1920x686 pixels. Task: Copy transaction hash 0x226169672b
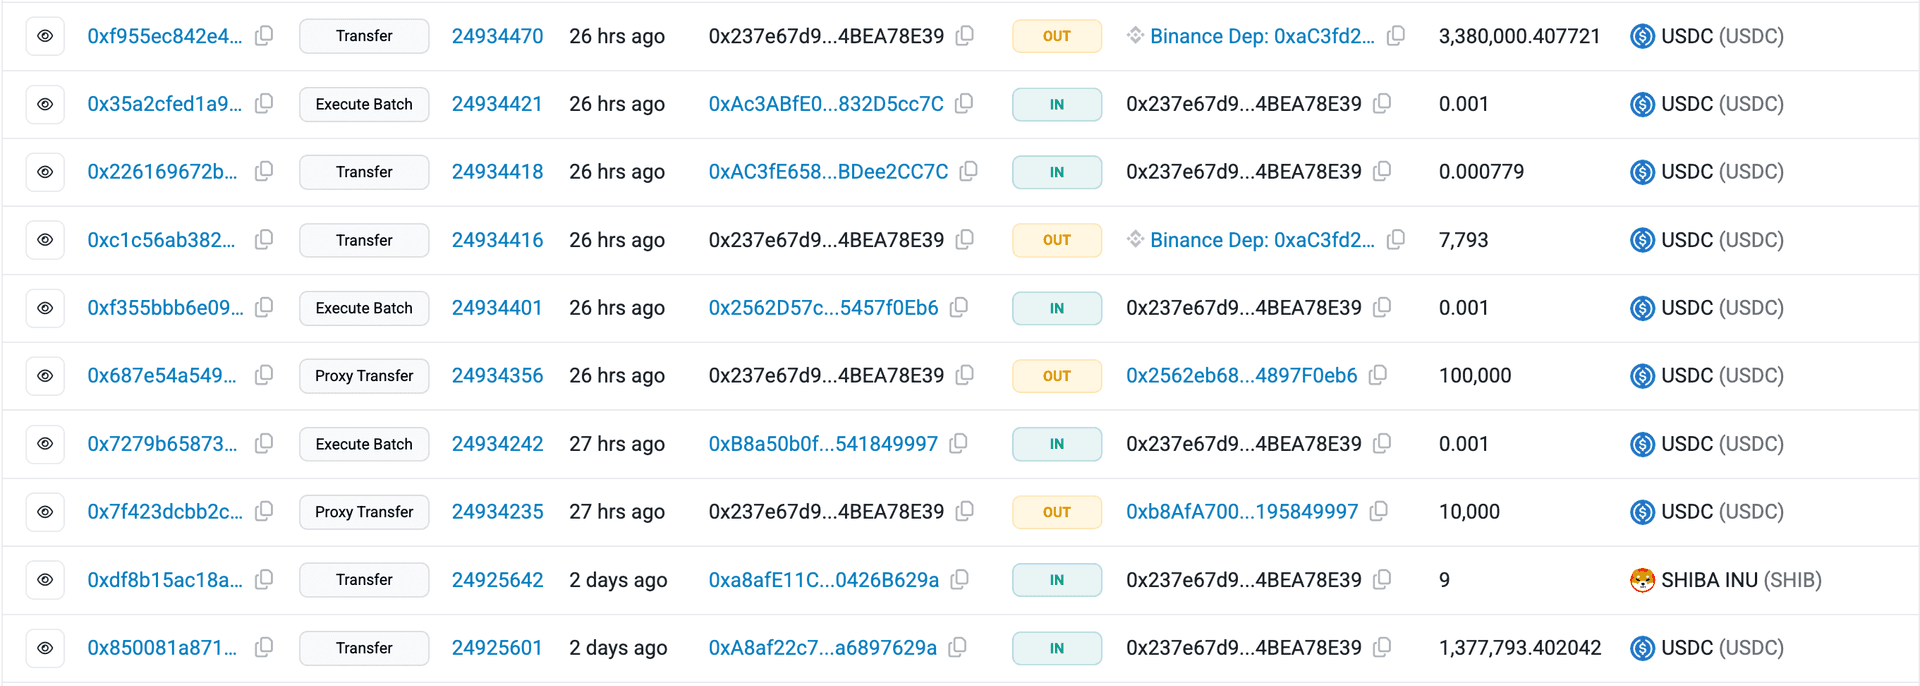point(264,172)
